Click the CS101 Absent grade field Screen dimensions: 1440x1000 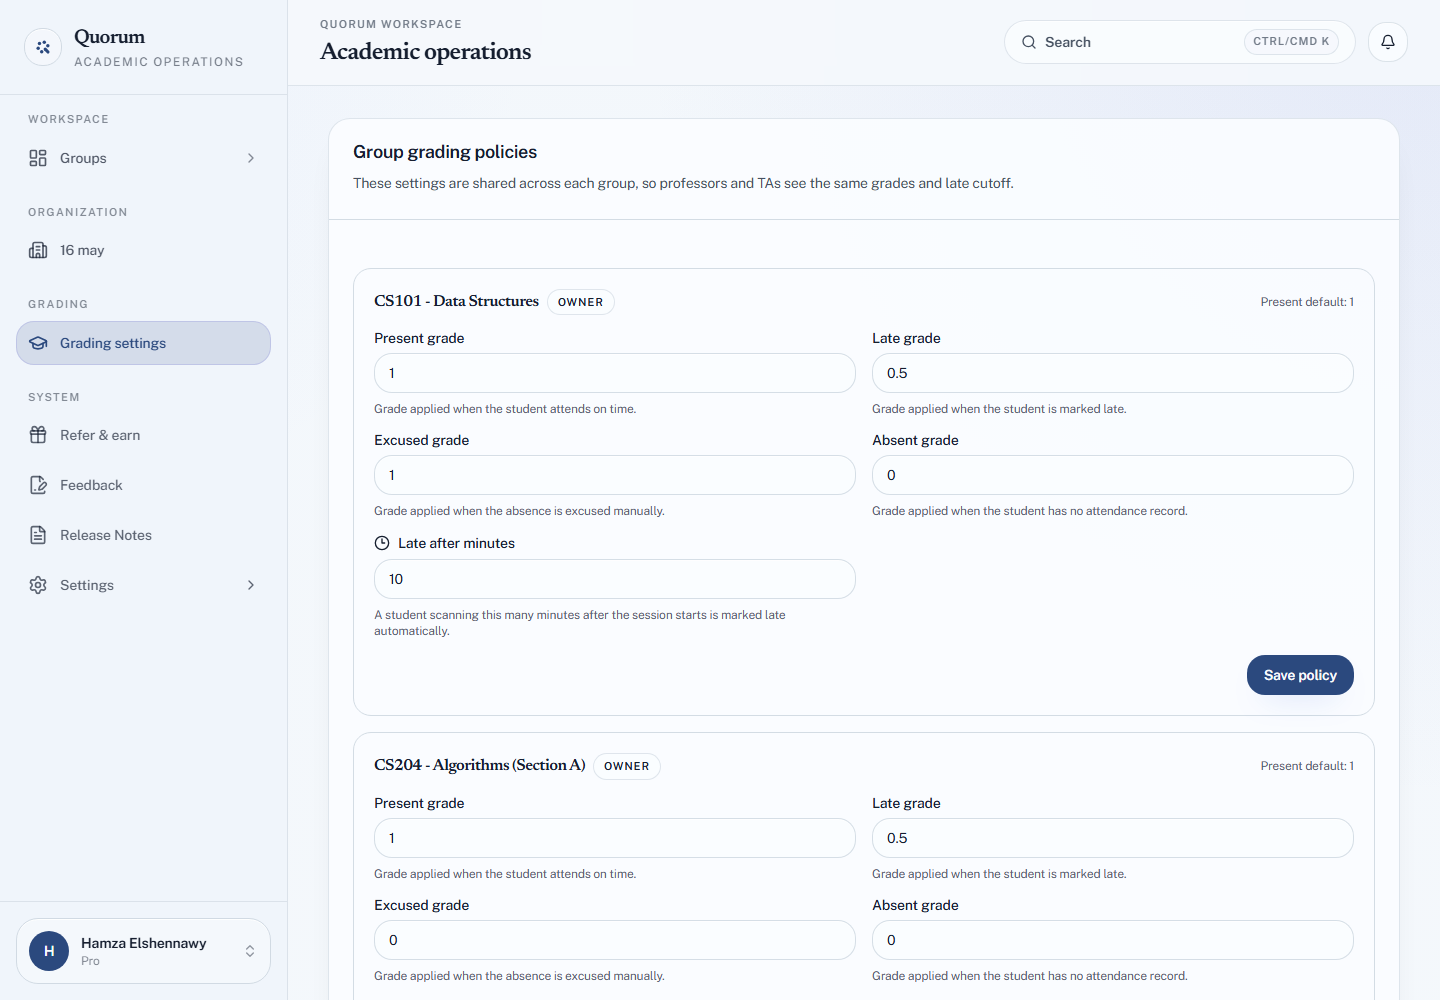(x=1113, y=475)
